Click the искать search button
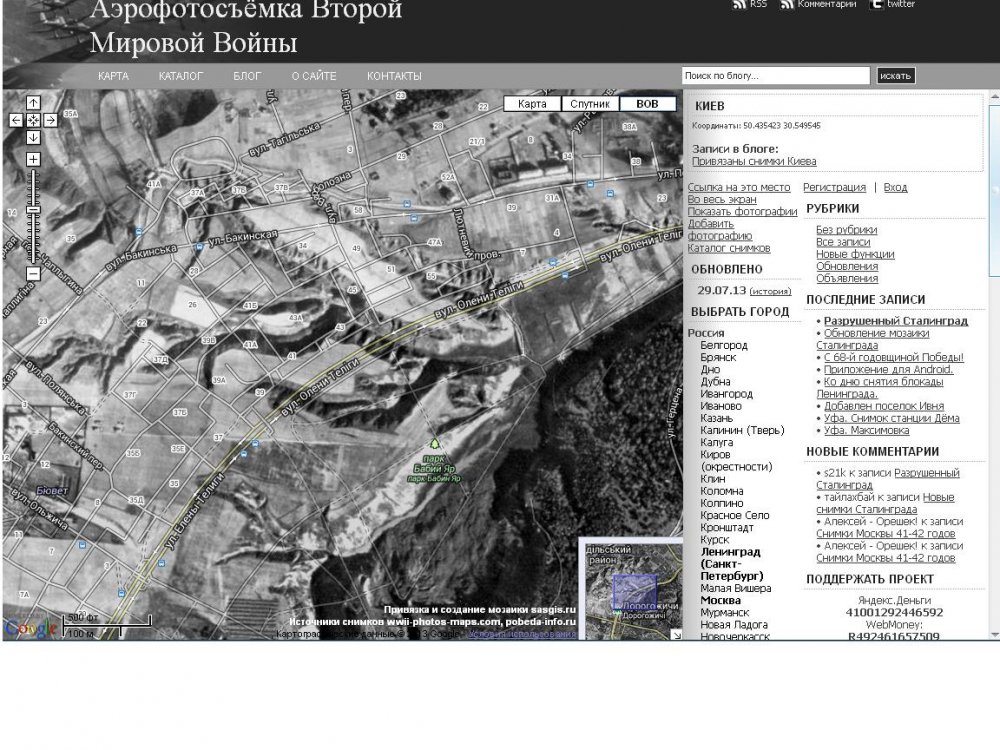The width and height of the screenshot is (1000, 750). 895,76
